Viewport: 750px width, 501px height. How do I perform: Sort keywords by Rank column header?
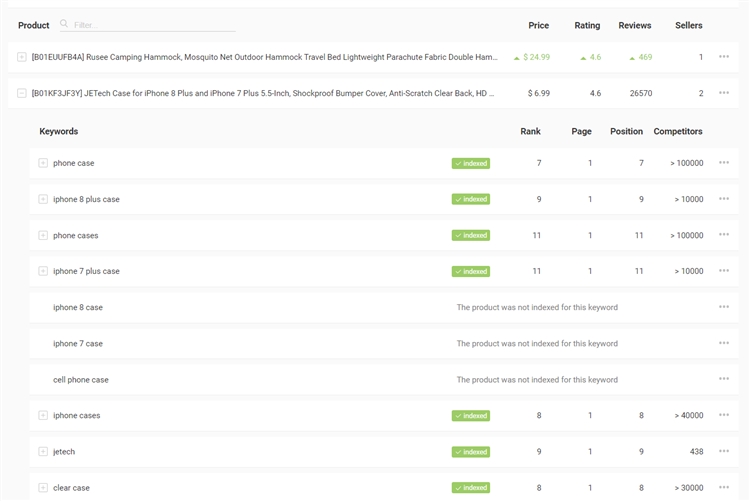coord(530,131)
